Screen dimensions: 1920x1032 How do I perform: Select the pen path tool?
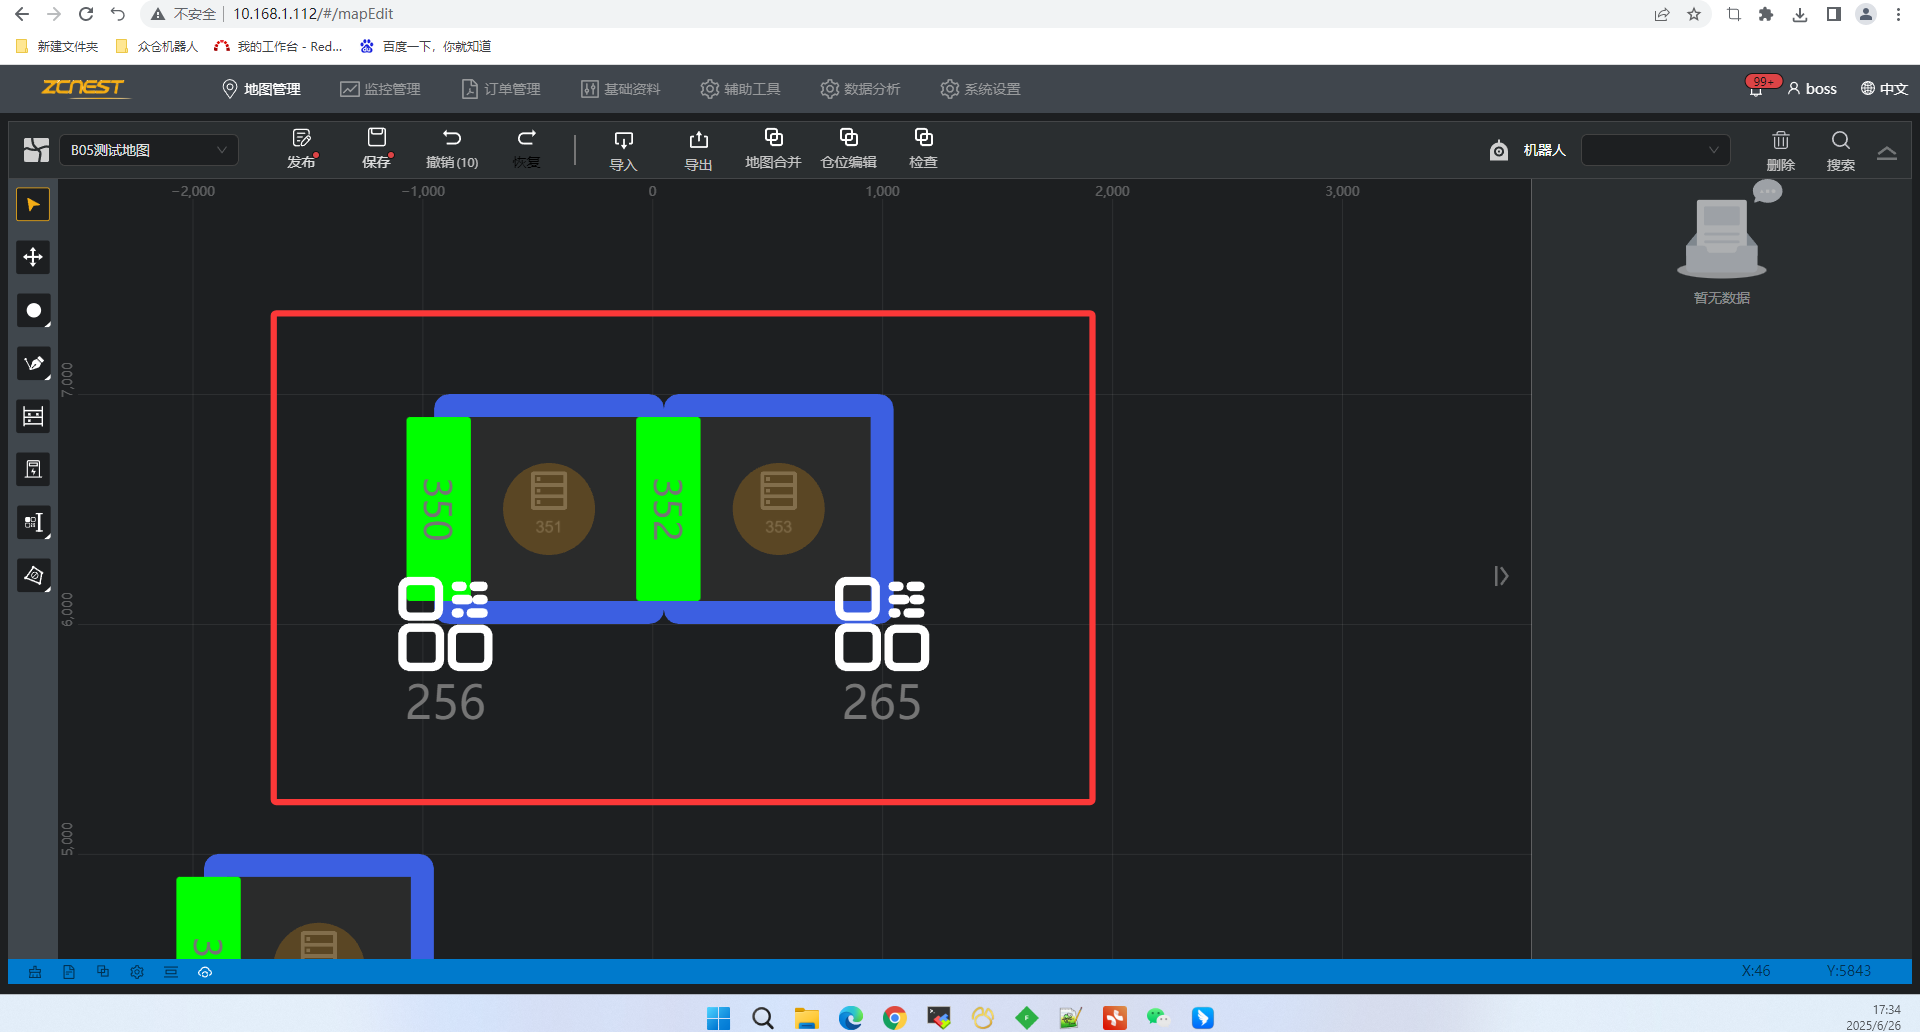point(33,364)
